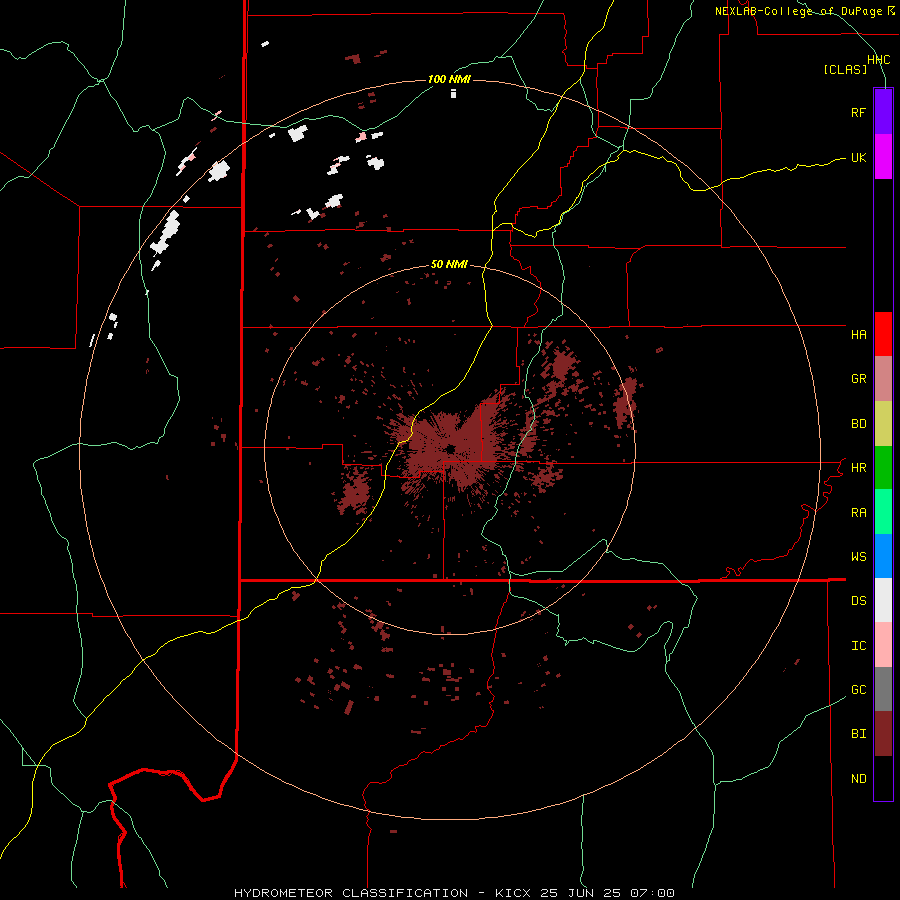Click the brown BI legend swatch
The height and width of the screenshot is (900, 900).
point(883,734)
